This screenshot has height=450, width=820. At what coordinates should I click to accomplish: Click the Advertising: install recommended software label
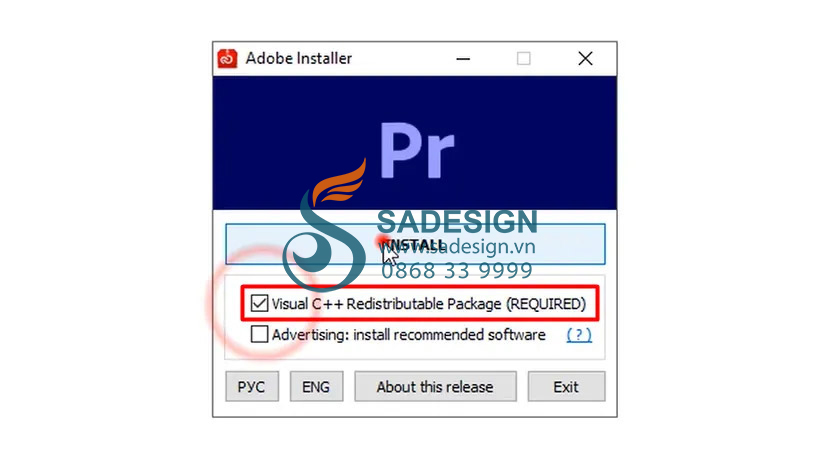pyautogui.click(x=408, y=334)
